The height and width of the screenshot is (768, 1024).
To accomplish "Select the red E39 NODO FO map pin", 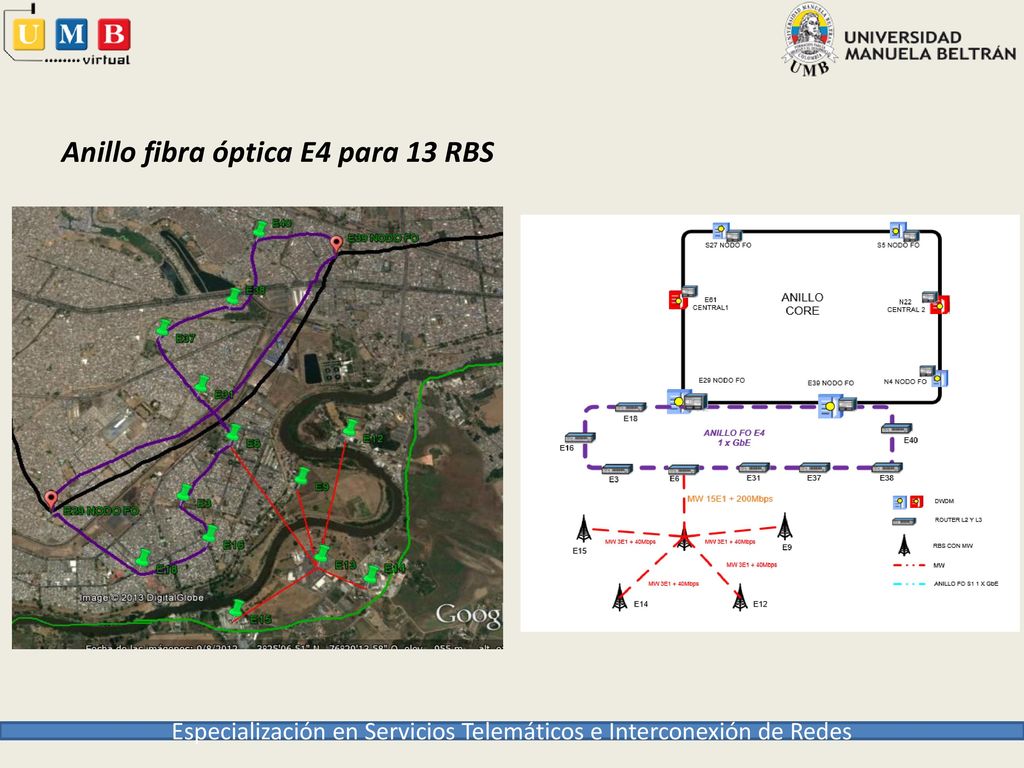I will (x=336, y=244).
